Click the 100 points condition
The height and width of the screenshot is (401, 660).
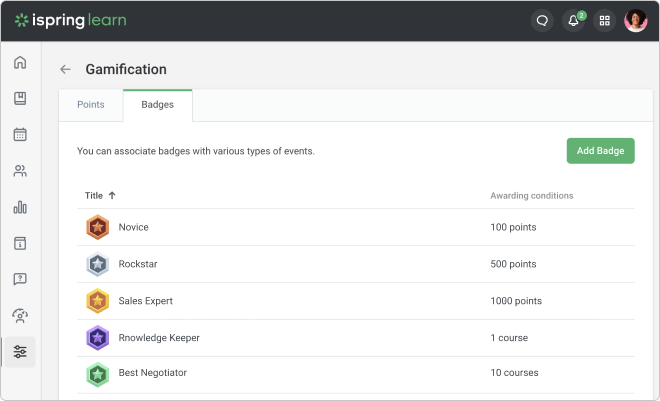[513, 227]
